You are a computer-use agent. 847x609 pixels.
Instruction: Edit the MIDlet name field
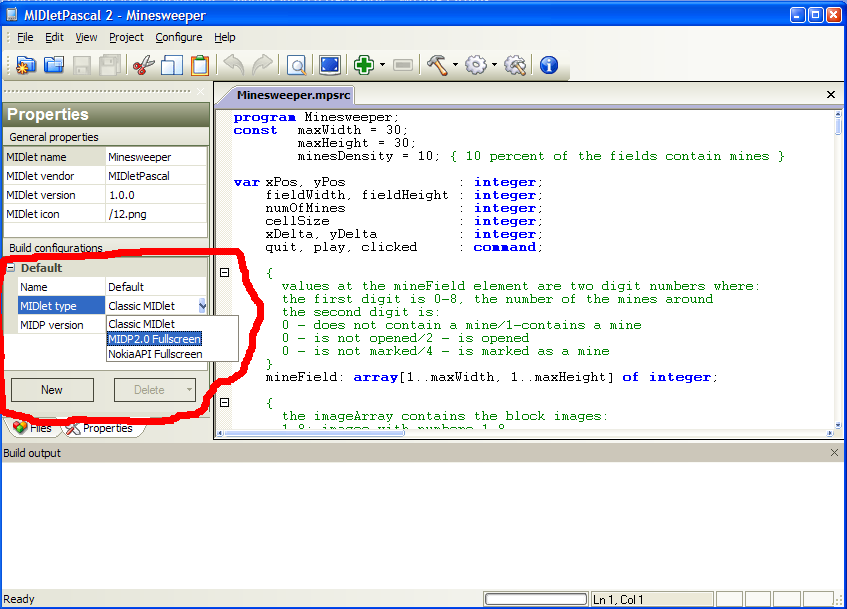155,157
